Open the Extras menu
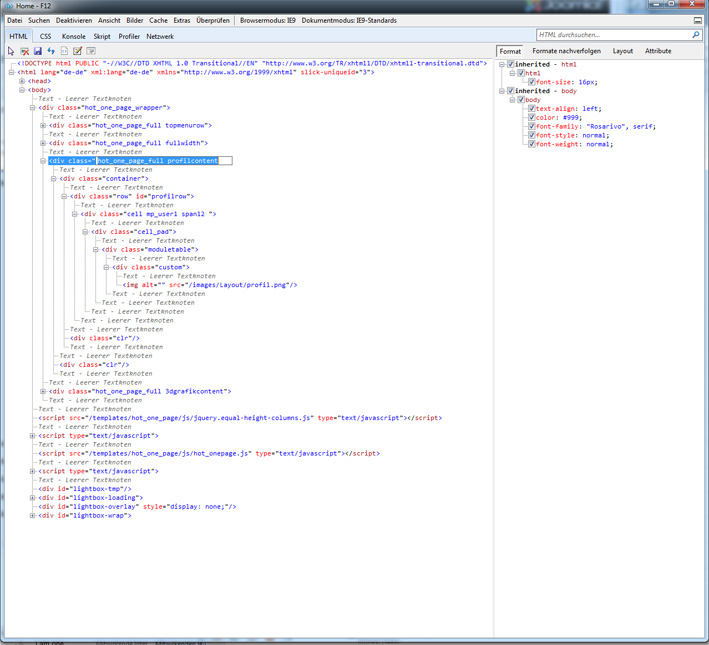 click(182, 20)
